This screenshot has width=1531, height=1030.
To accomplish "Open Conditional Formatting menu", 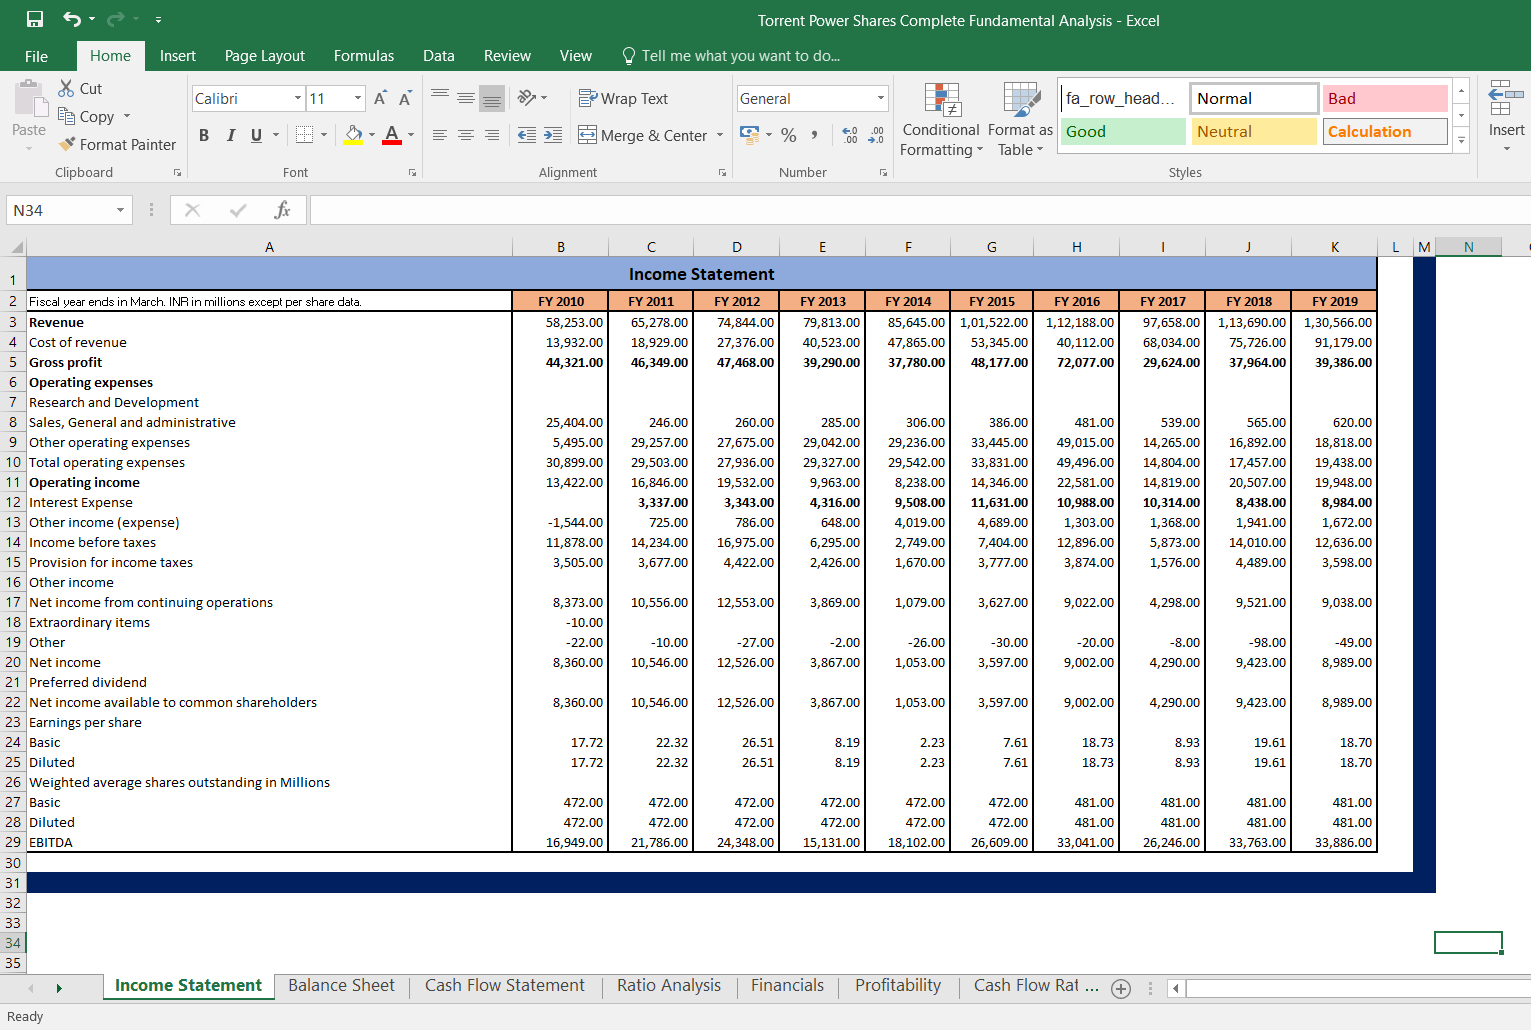I will pos(941,120).
